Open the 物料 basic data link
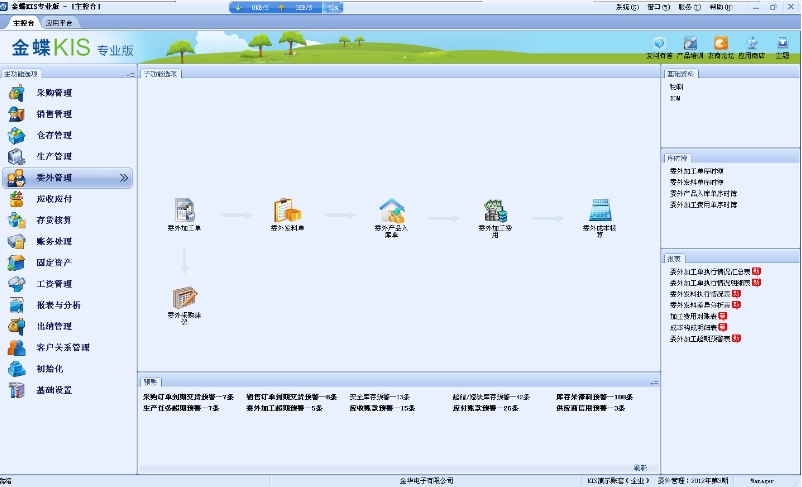The height and width of the screenshot is (487, 802). pyautogui.click(x=676, y=87)
